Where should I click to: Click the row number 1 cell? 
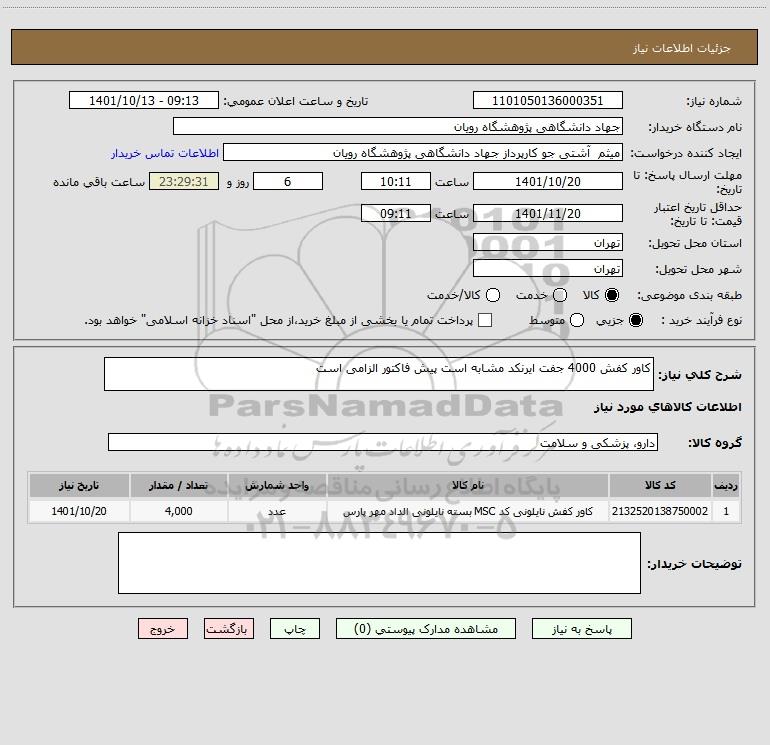pos(726,511)
